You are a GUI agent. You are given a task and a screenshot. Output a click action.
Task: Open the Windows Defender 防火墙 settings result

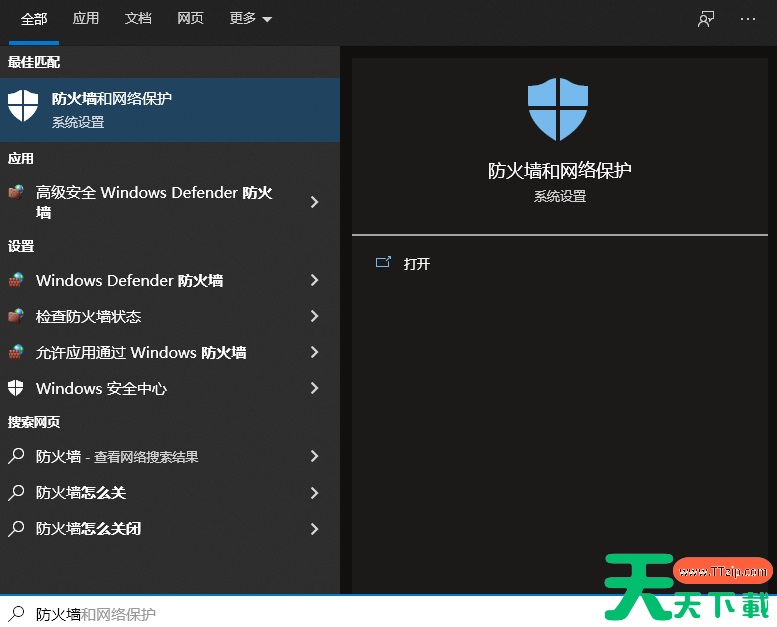[x=170, y=281]
